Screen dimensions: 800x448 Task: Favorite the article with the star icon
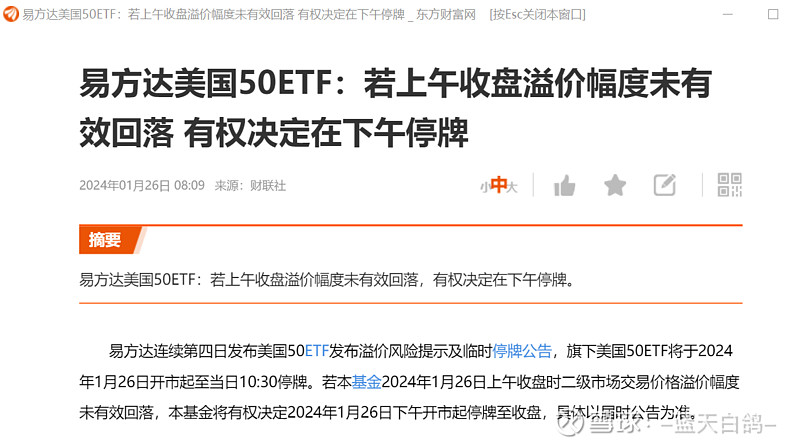(615, 185)
